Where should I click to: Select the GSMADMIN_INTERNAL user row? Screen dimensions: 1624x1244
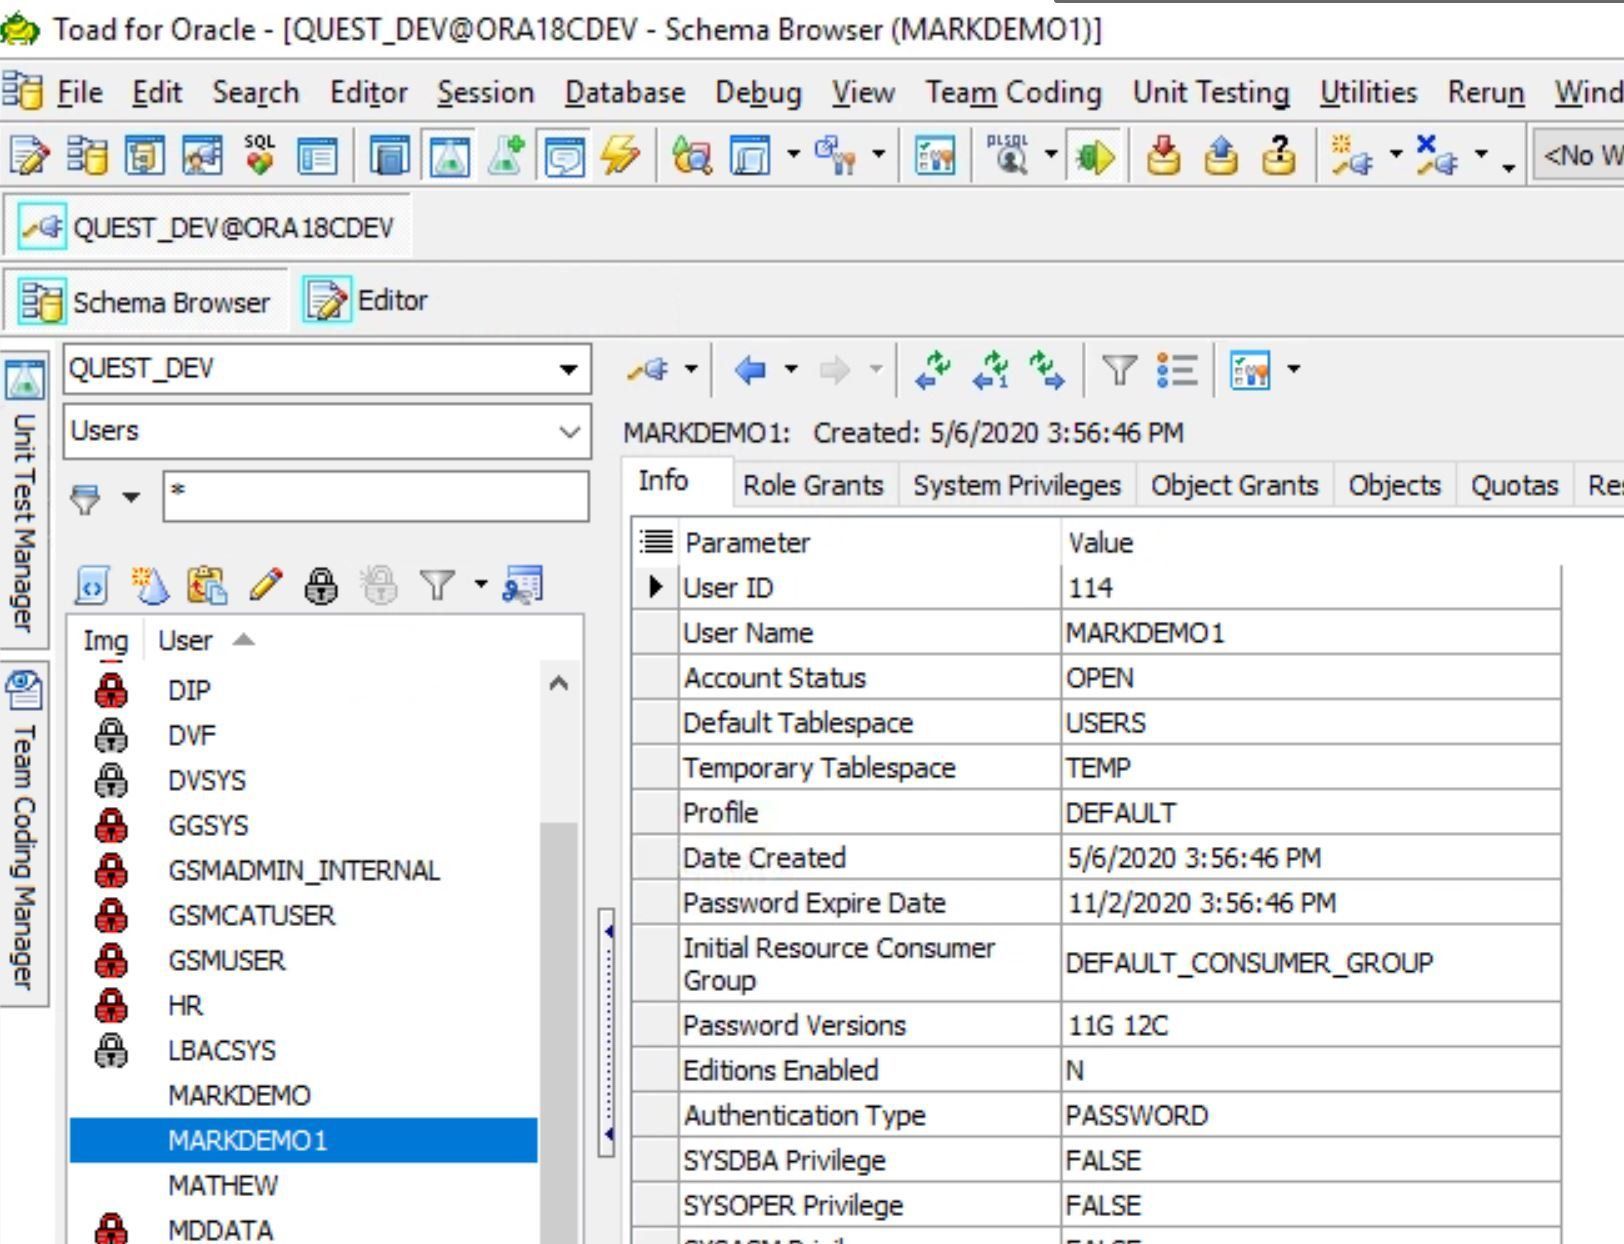(303, 870)
